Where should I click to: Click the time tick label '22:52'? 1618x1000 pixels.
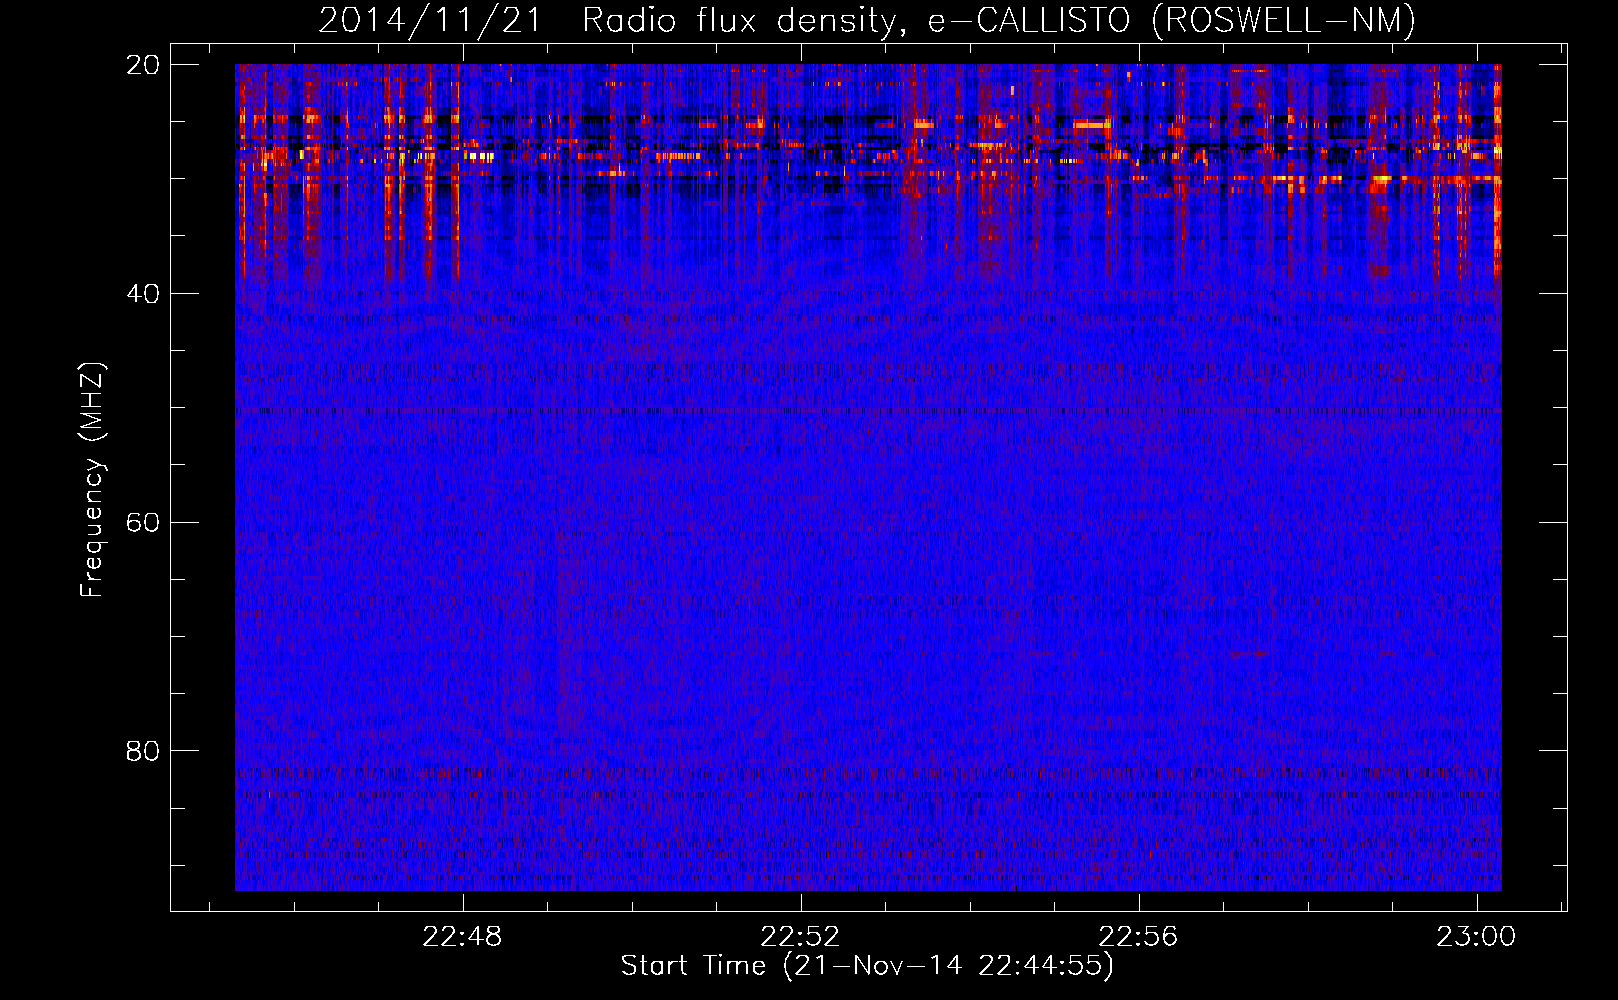[800, 937]
